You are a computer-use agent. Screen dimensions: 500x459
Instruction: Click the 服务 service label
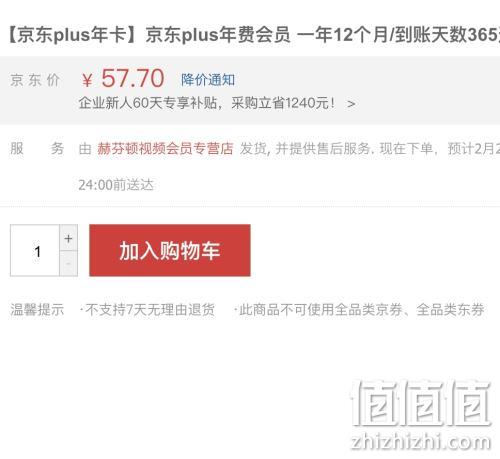[x=37, y=148]
